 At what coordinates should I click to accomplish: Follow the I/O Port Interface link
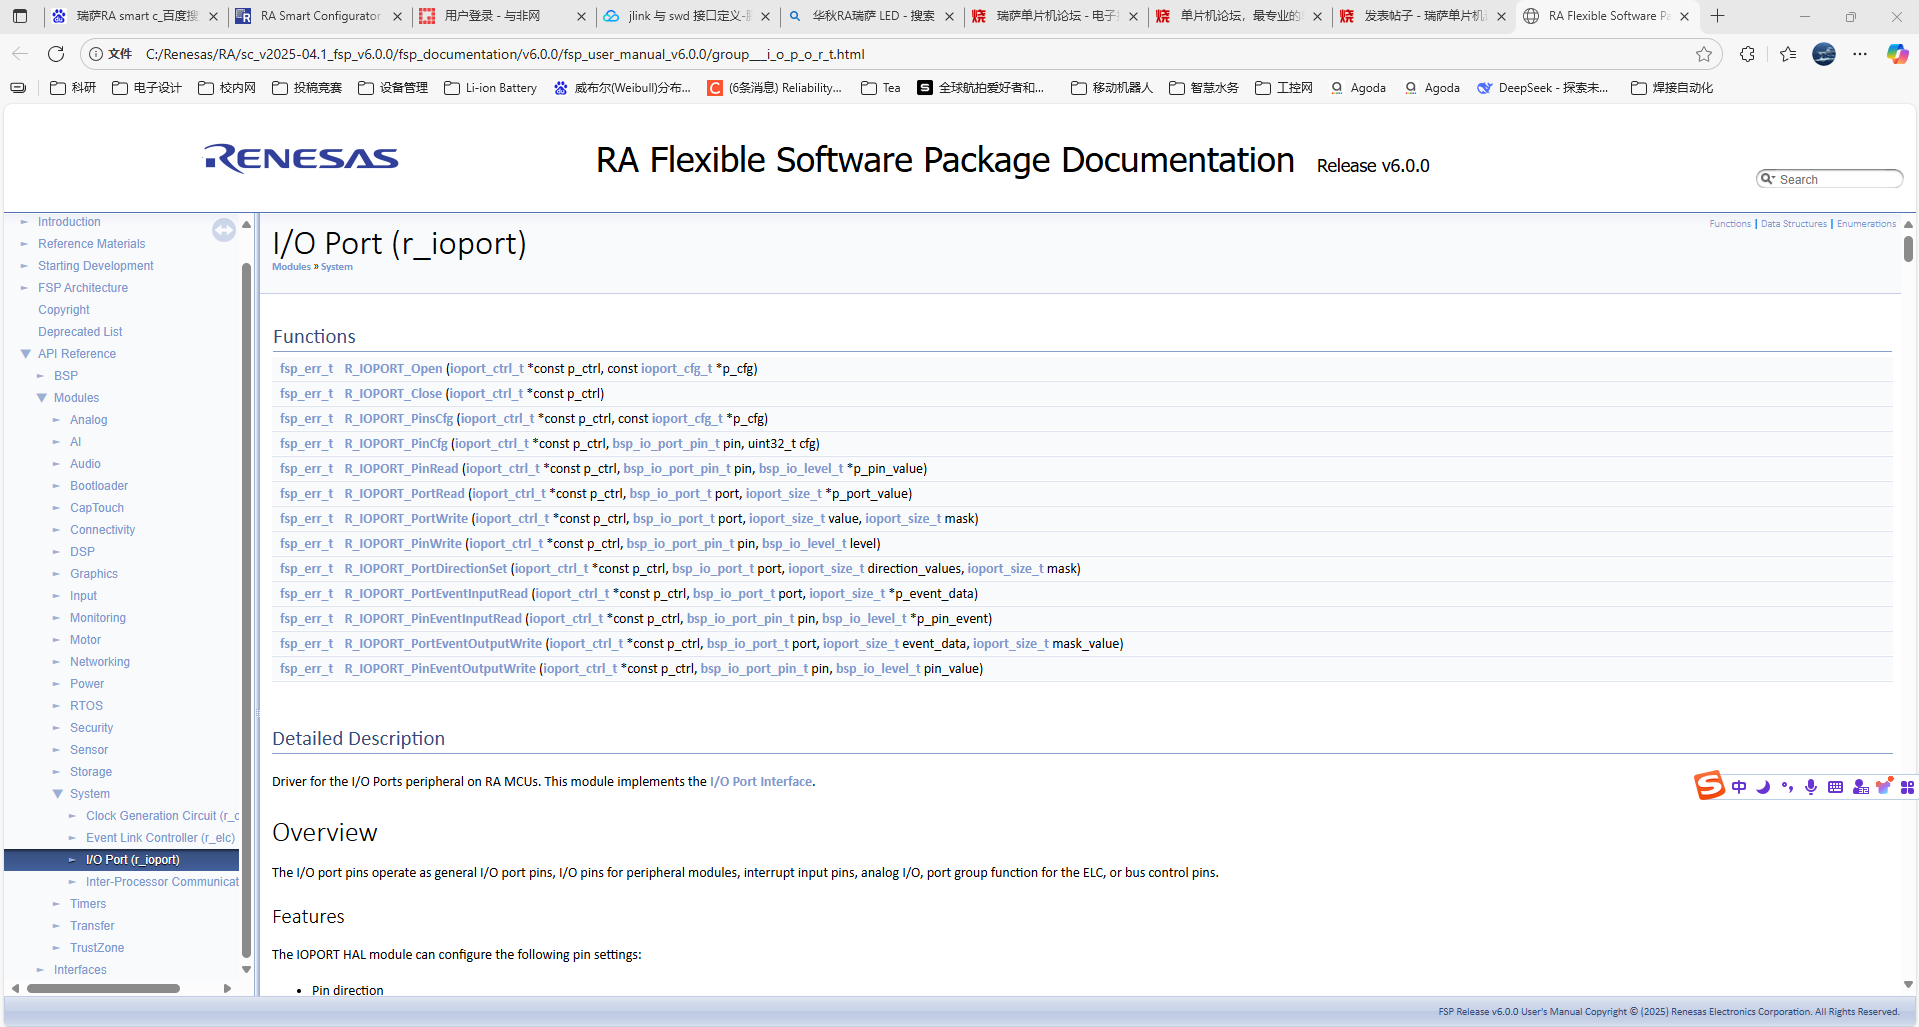coord(761,782)
